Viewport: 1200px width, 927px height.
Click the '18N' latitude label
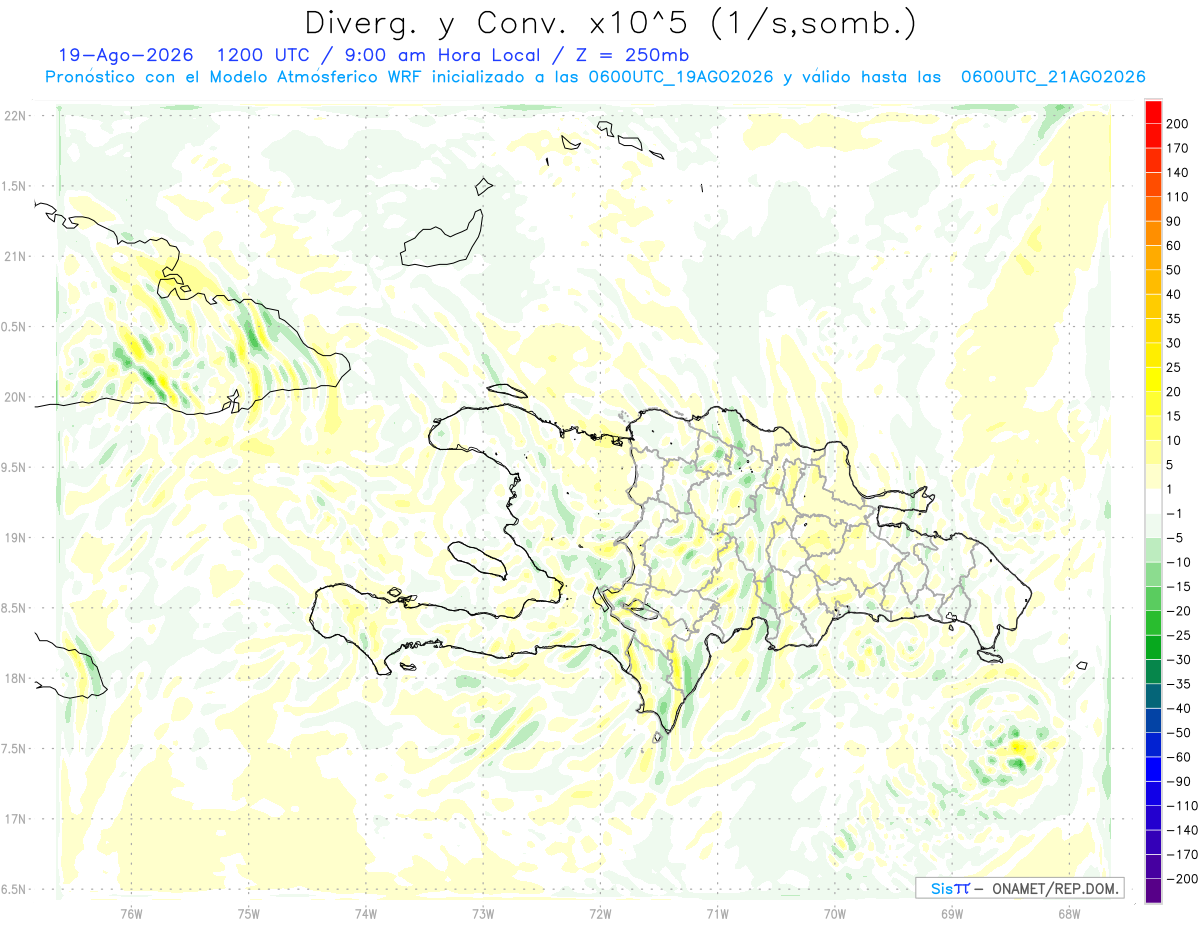point(16,679)
